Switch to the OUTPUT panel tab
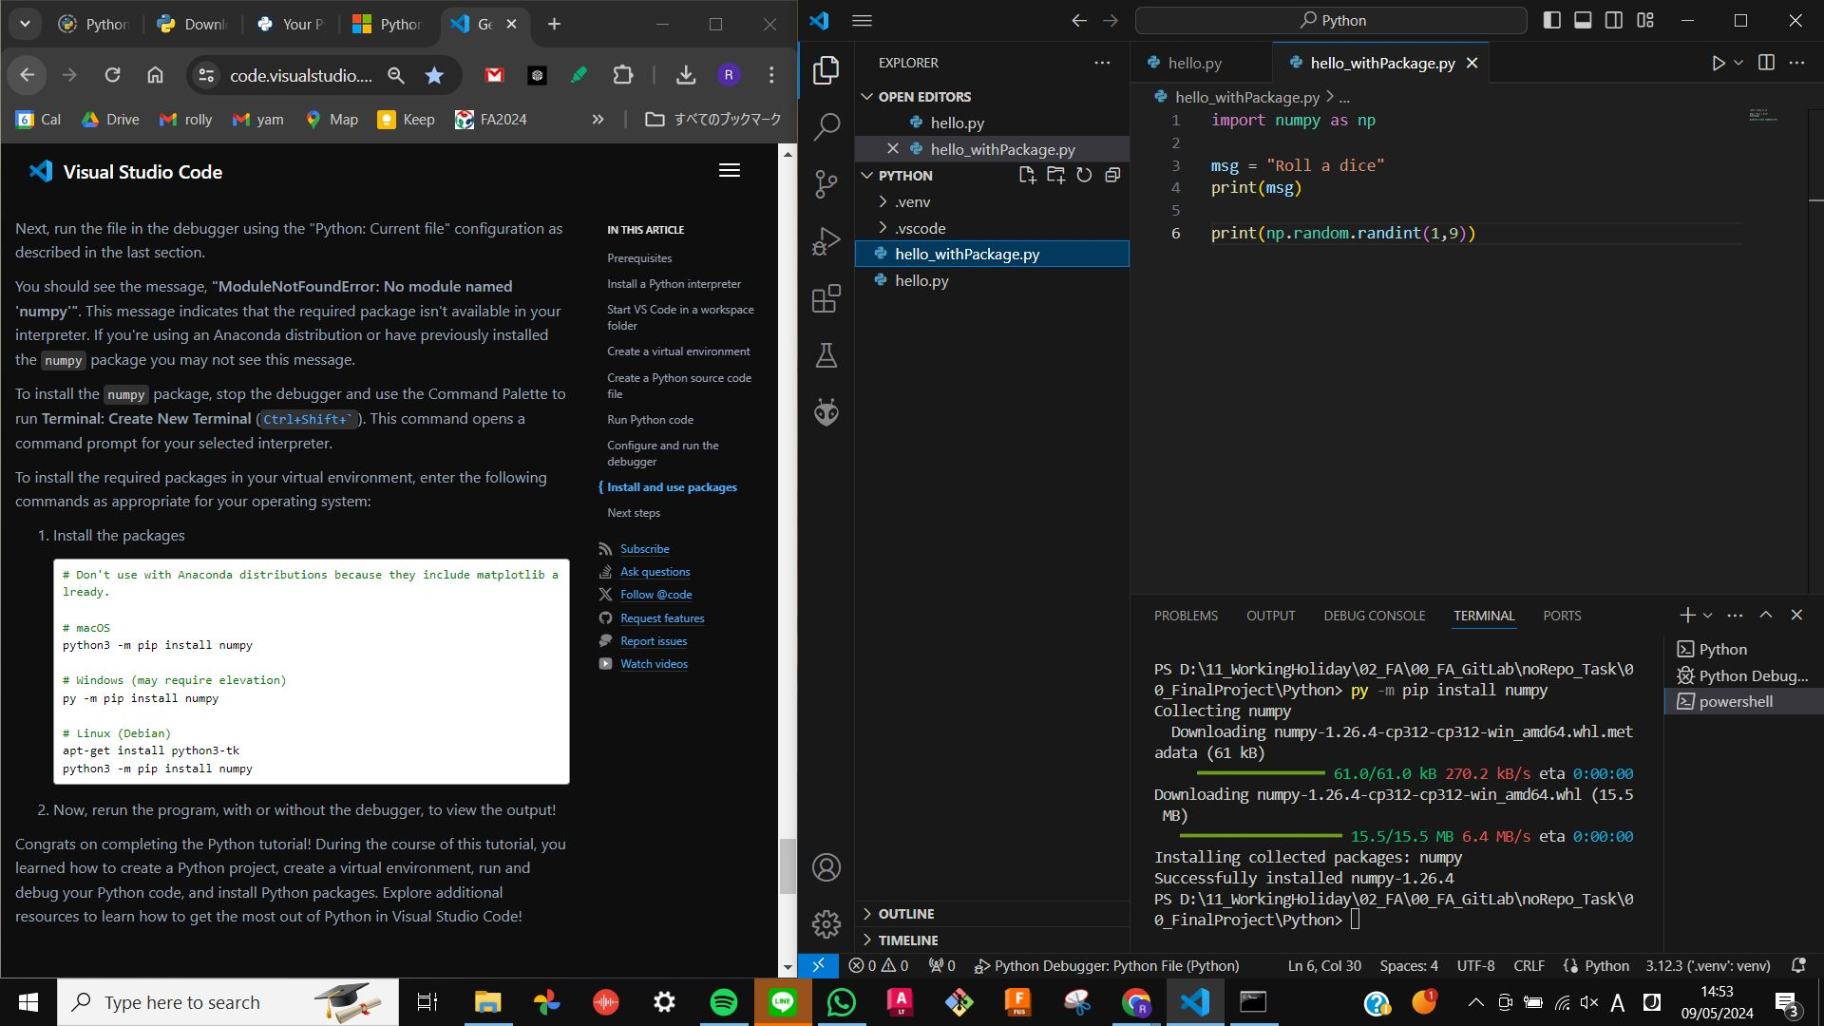 click(x=1270, y=616)
